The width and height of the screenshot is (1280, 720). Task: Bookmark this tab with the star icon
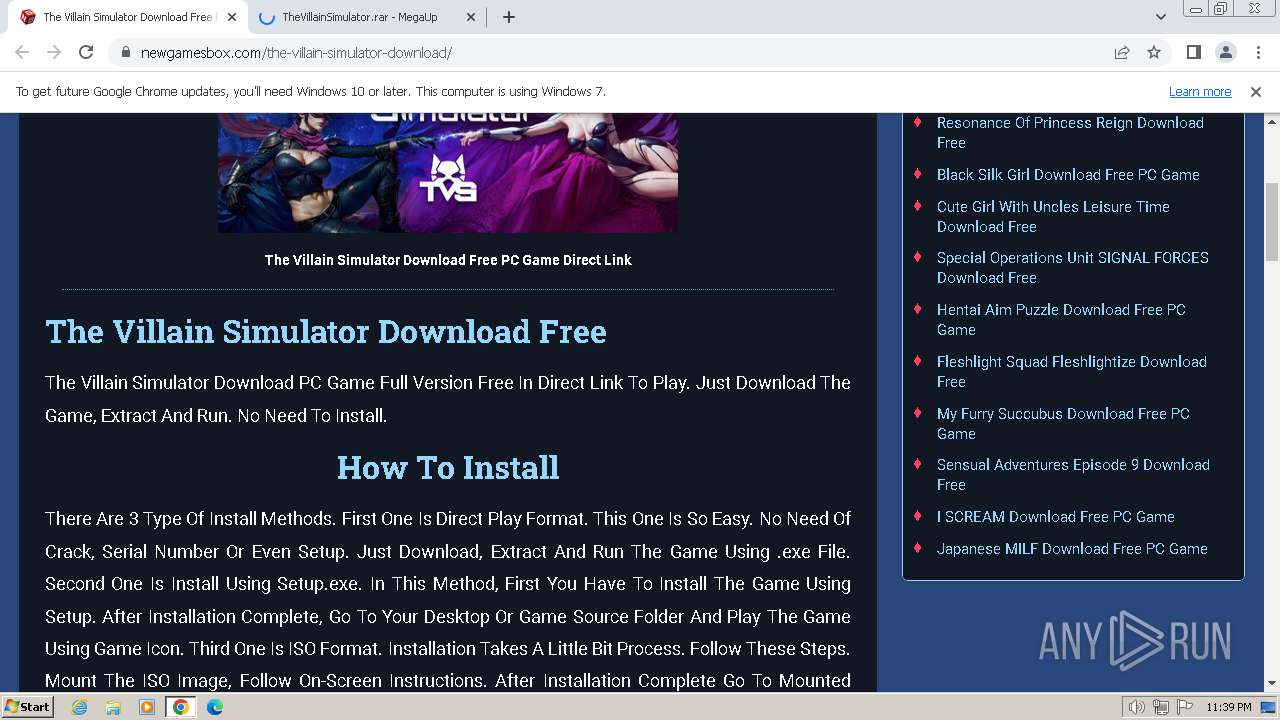coord(1154,53)
